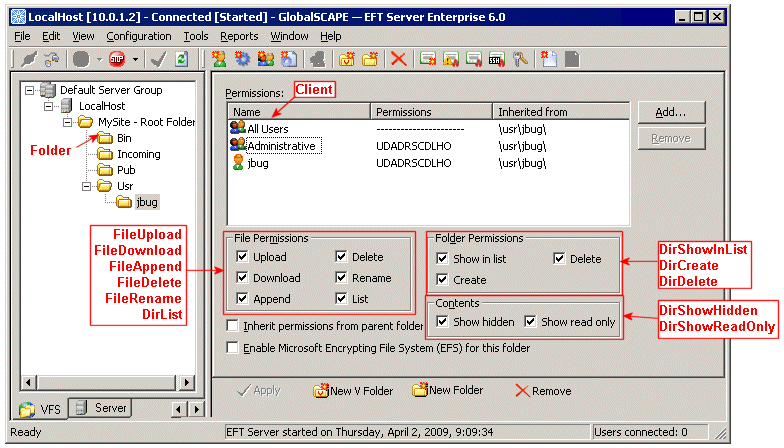Click the New User toolbar icon

219,59
